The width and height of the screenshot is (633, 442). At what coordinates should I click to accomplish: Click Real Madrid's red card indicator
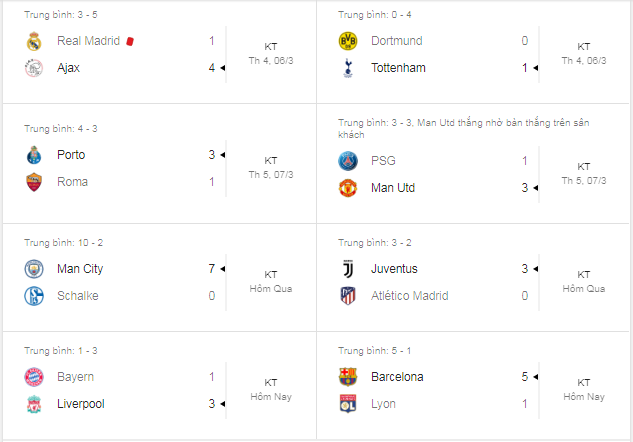(x=130, y=41)
